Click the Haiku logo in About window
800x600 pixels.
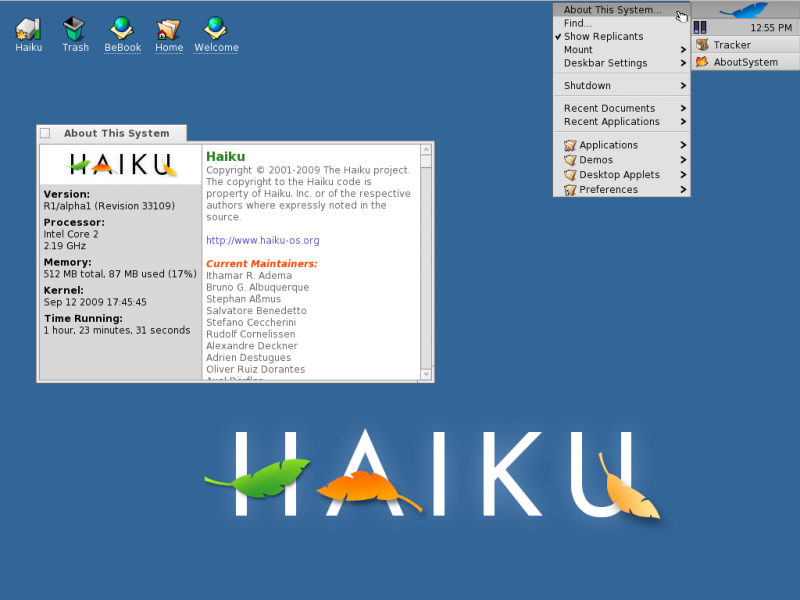(x=121, y=164)
